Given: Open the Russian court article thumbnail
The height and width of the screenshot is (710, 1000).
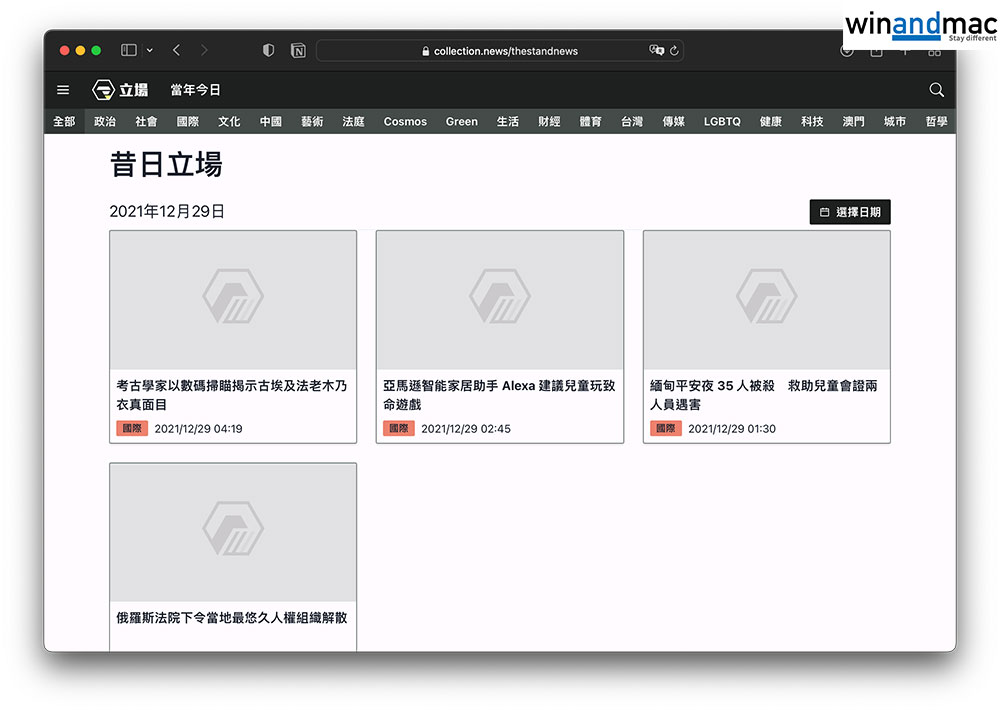Looking at the screenshot, I should [x=233, y=532].
